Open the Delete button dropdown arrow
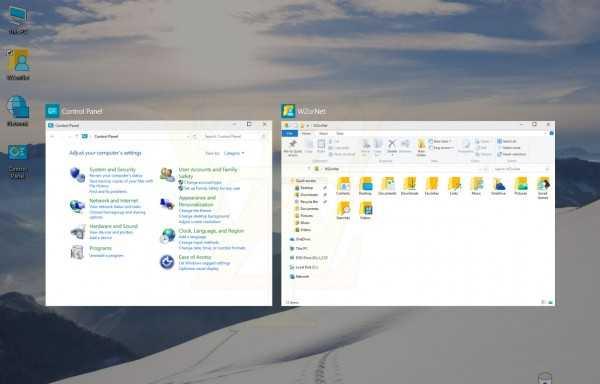 [x=392, y=155]
